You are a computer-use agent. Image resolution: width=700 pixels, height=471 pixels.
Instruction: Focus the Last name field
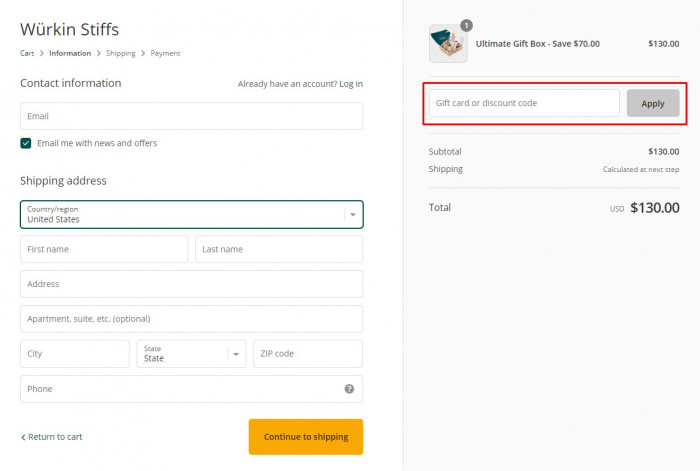tap(279, 249)
